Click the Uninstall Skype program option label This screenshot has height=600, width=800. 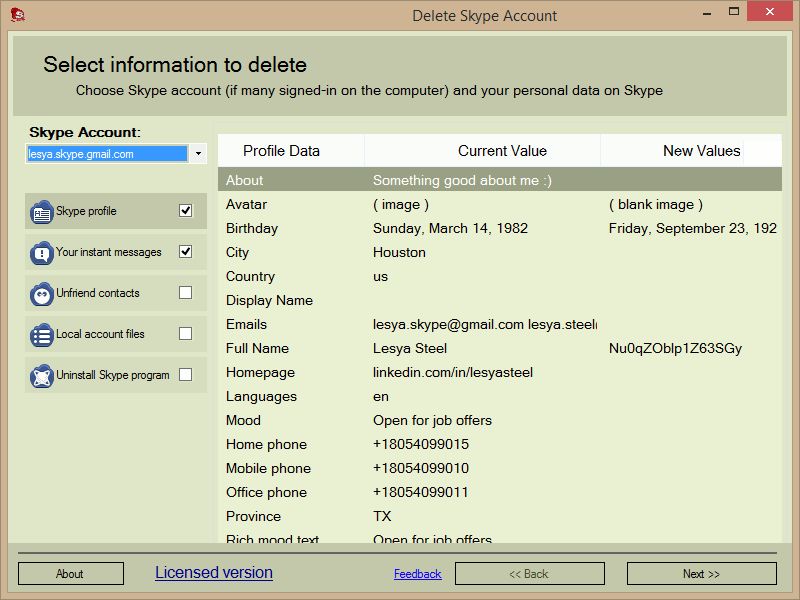click(x=113, y=375)
